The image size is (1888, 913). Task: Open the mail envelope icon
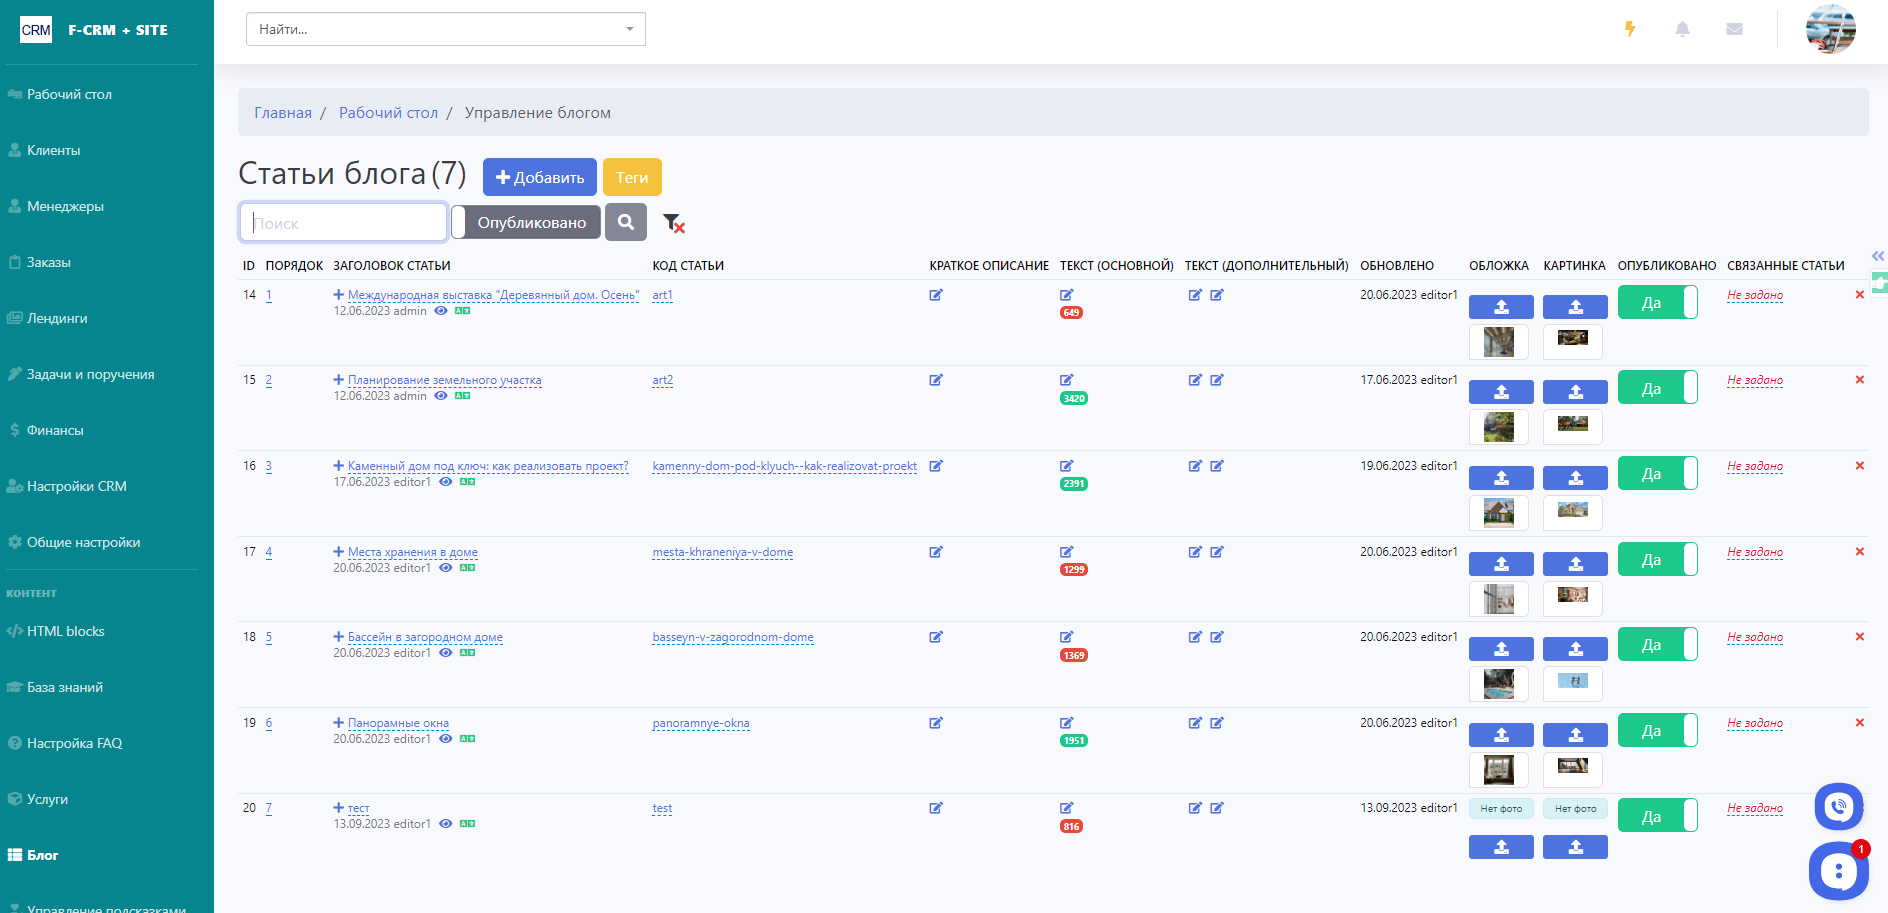click(1734, 29)
